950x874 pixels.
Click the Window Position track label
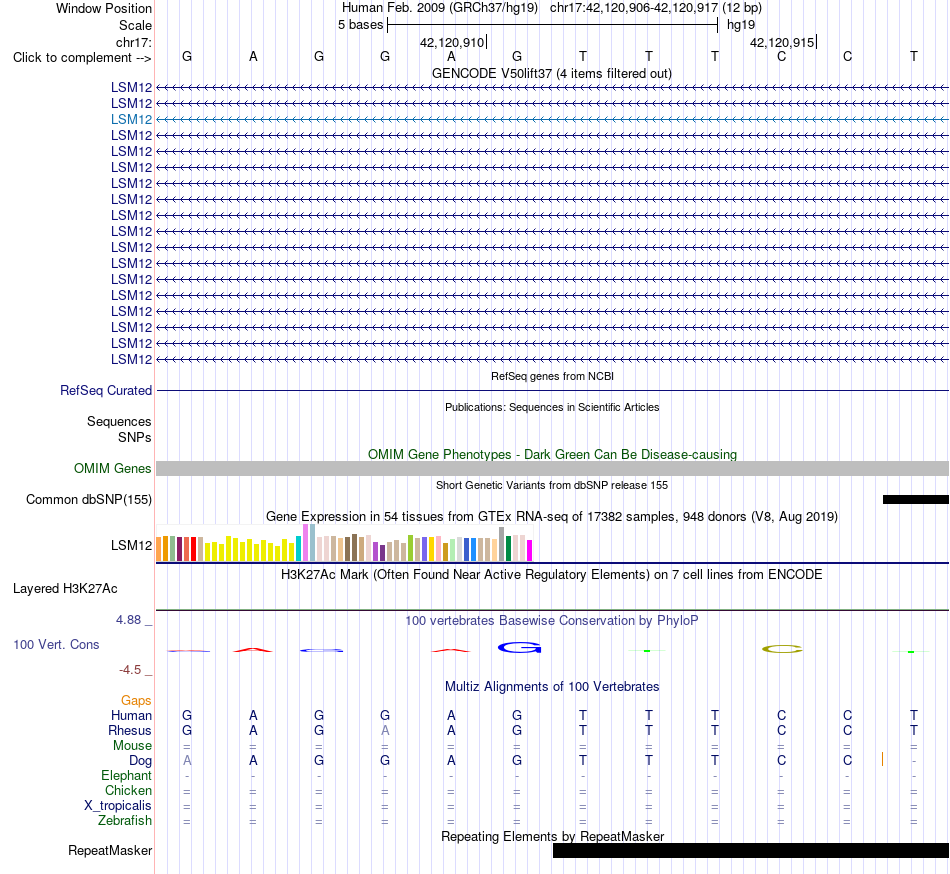104,8
